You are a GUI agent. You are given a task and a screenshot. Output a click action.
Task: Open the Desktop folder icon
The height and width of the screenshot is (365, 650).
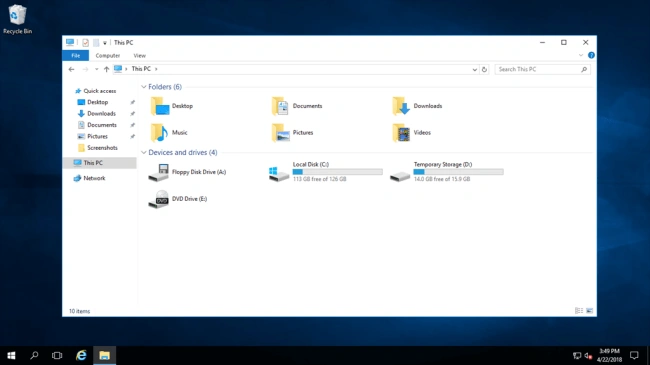point(160,106)
